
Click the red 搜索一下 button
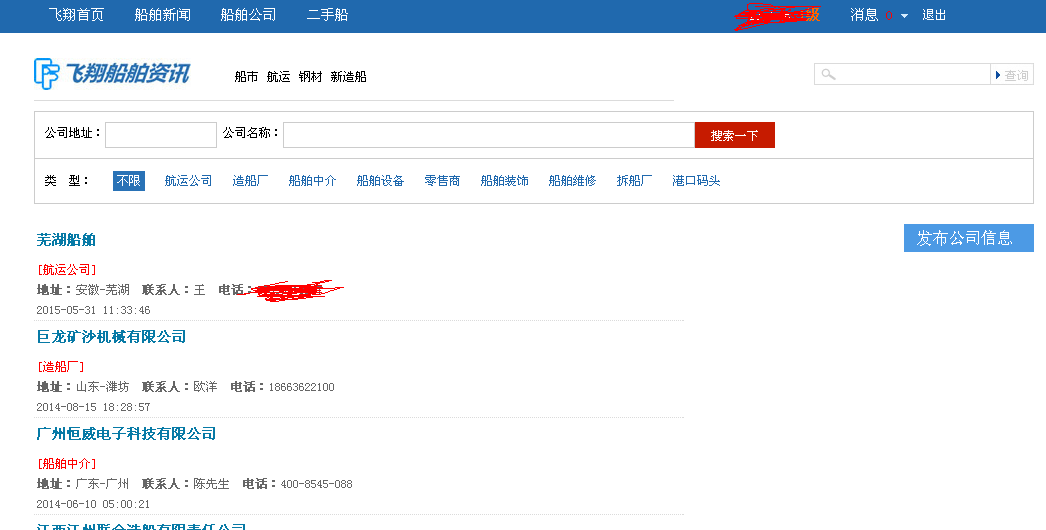[x=734, y=135]
